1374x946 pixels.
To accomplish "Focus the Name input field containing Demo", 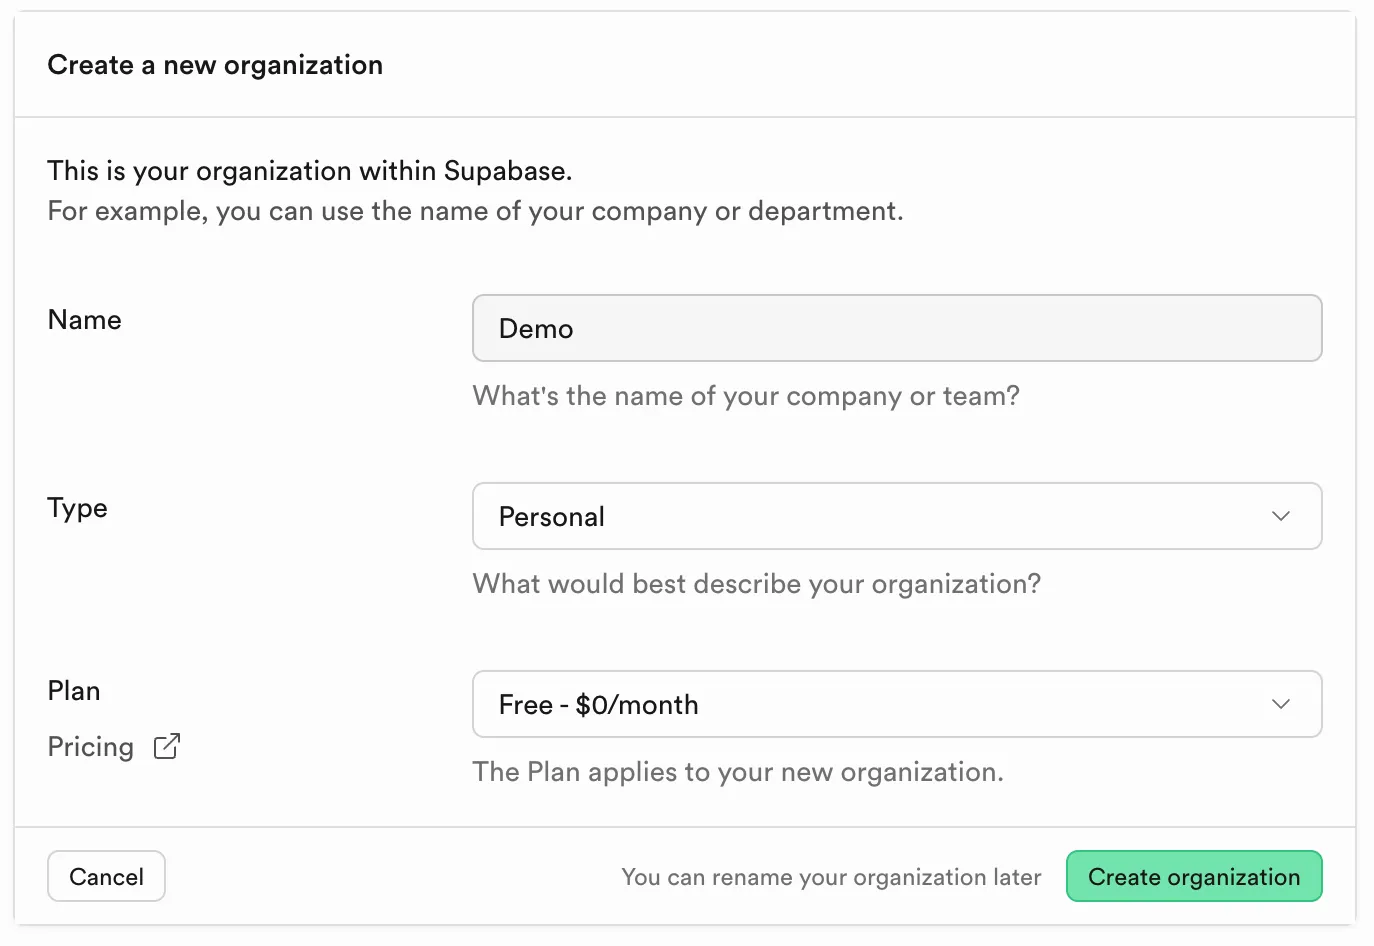I will click(896, 328).
